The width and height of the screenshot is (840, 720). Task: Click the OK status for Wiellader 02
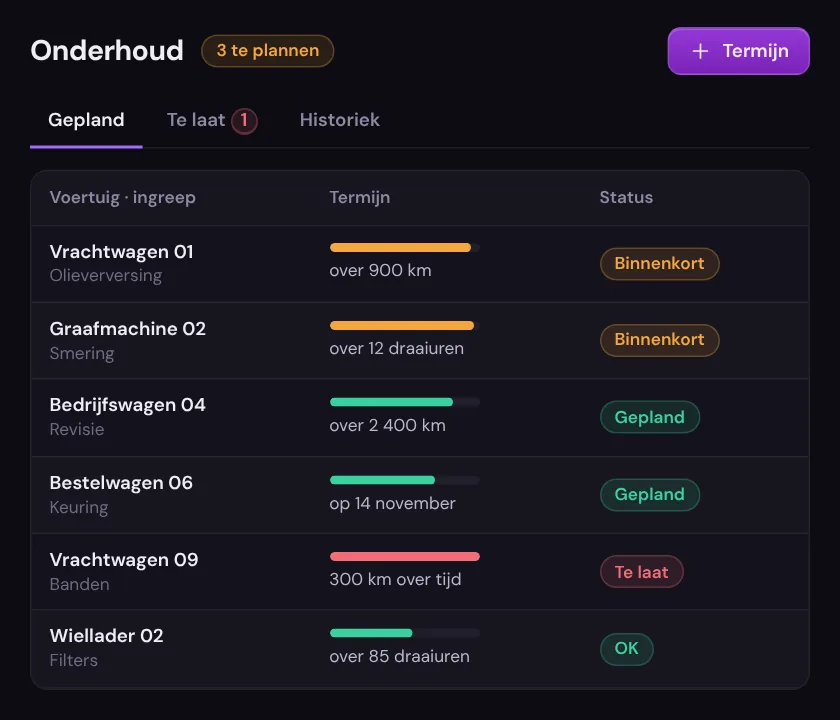pyautogui.click(x=627, y=649)
